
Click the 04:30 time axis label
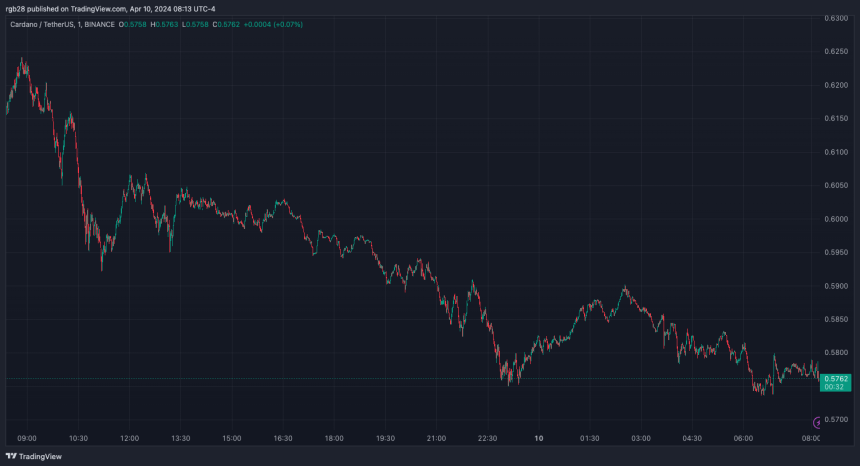(692, 438)
